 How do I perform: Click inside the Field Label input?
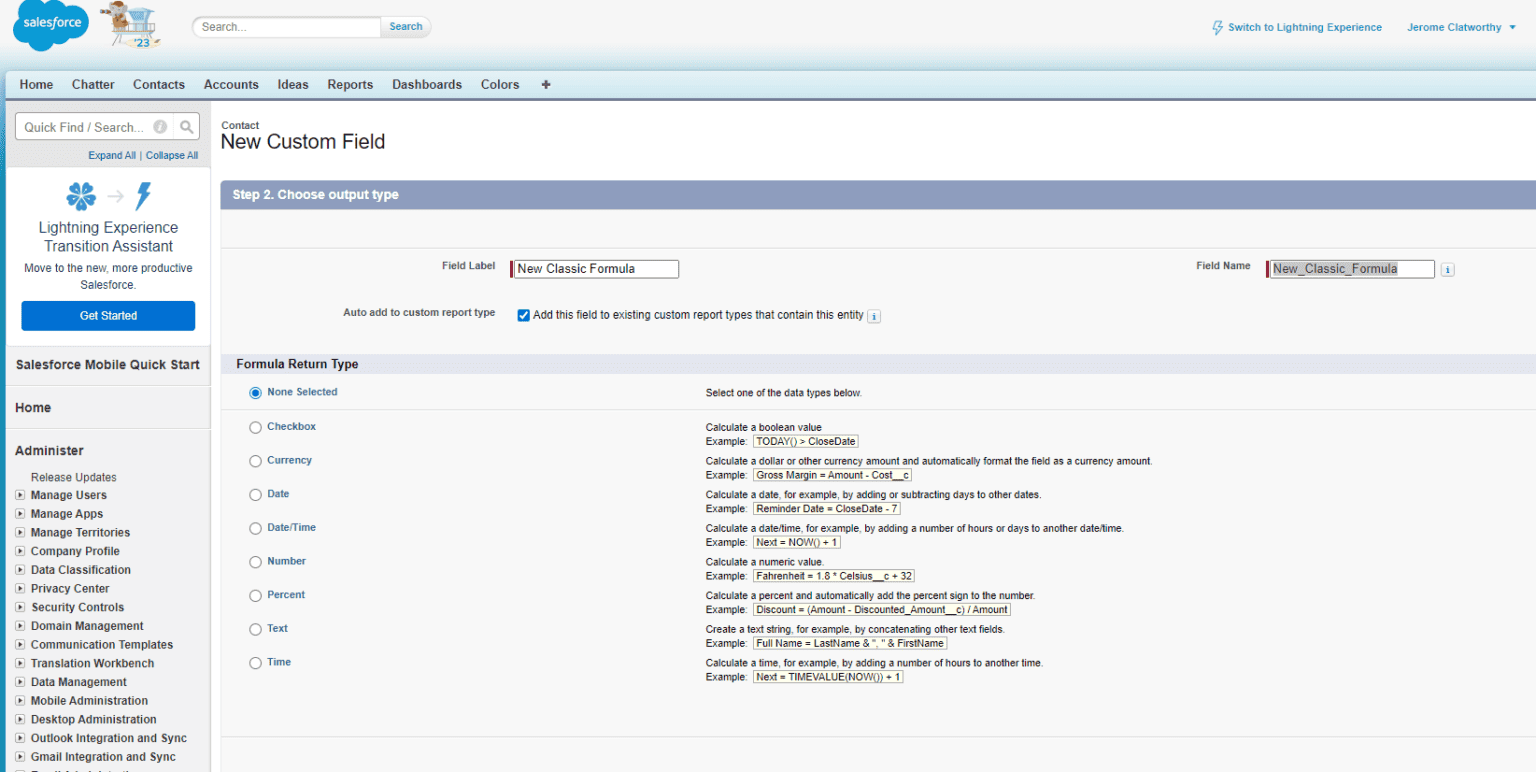click(594, 268)
